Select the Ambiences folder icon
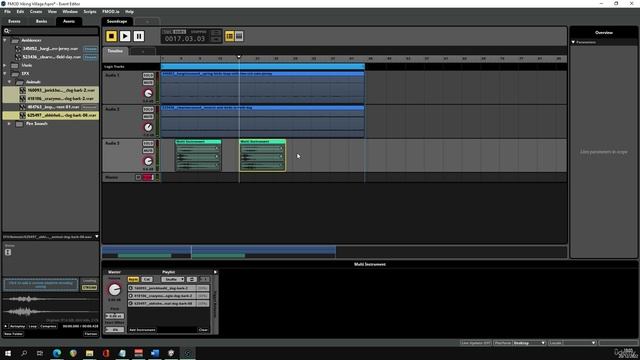This screenshot has width=640, height=360. tap(16, 40)
